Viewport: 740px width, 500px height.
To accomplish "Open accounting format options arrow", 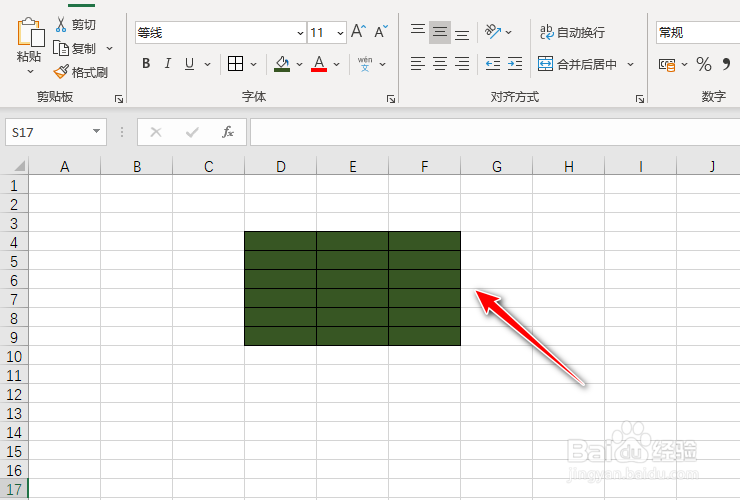I will (x=684, y=64).
